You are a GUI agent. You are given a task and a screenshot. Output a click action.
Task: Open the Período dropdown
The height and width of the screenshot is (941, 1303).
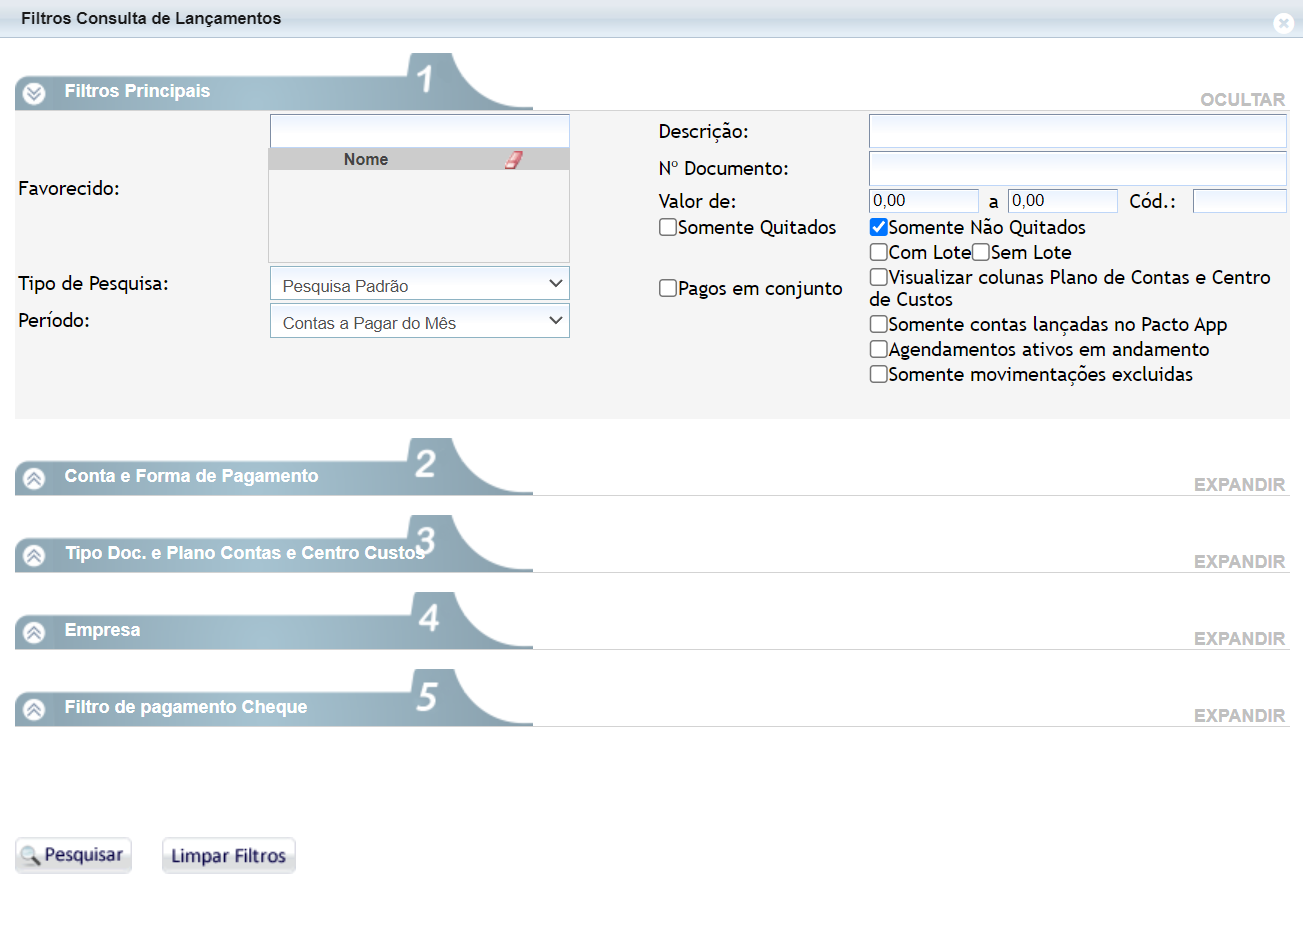pyautogui.click(x=420, y=321)
